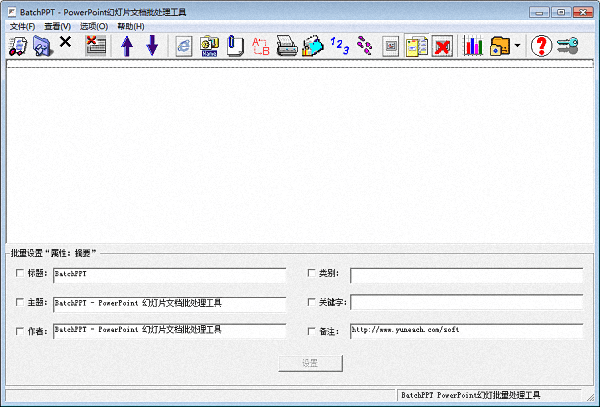600x407 pixels.
Task: Enable the 作者 checkbox
Action: coord(20,331)
